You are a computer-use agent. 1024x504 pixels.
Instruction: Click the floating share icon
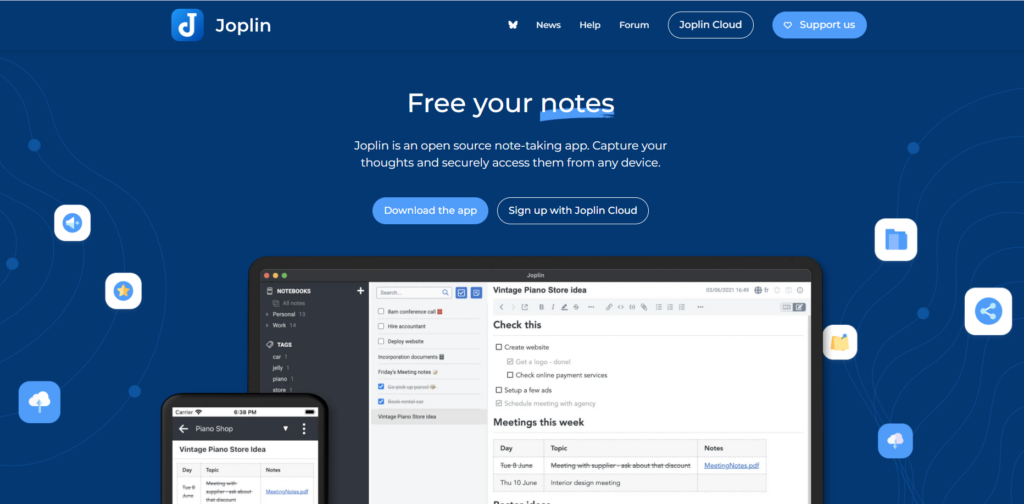[988, 311]
